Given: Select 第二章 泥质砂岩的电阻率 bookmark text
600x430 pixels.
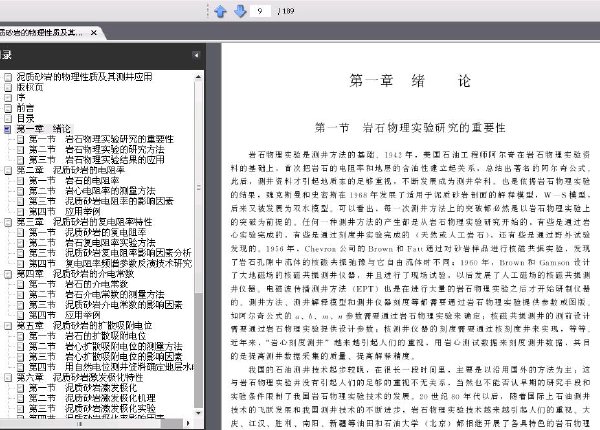Looking at the screenshot, I should coord(71,170).
